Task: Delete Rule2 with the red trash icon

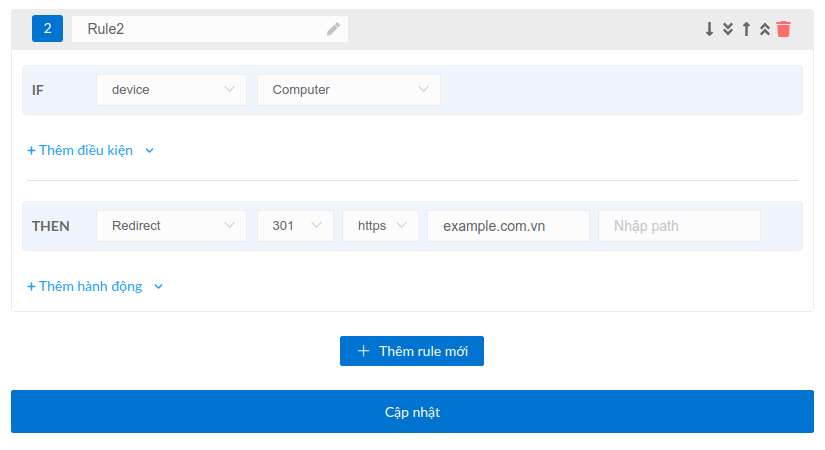Action: [x=783, y=29]
